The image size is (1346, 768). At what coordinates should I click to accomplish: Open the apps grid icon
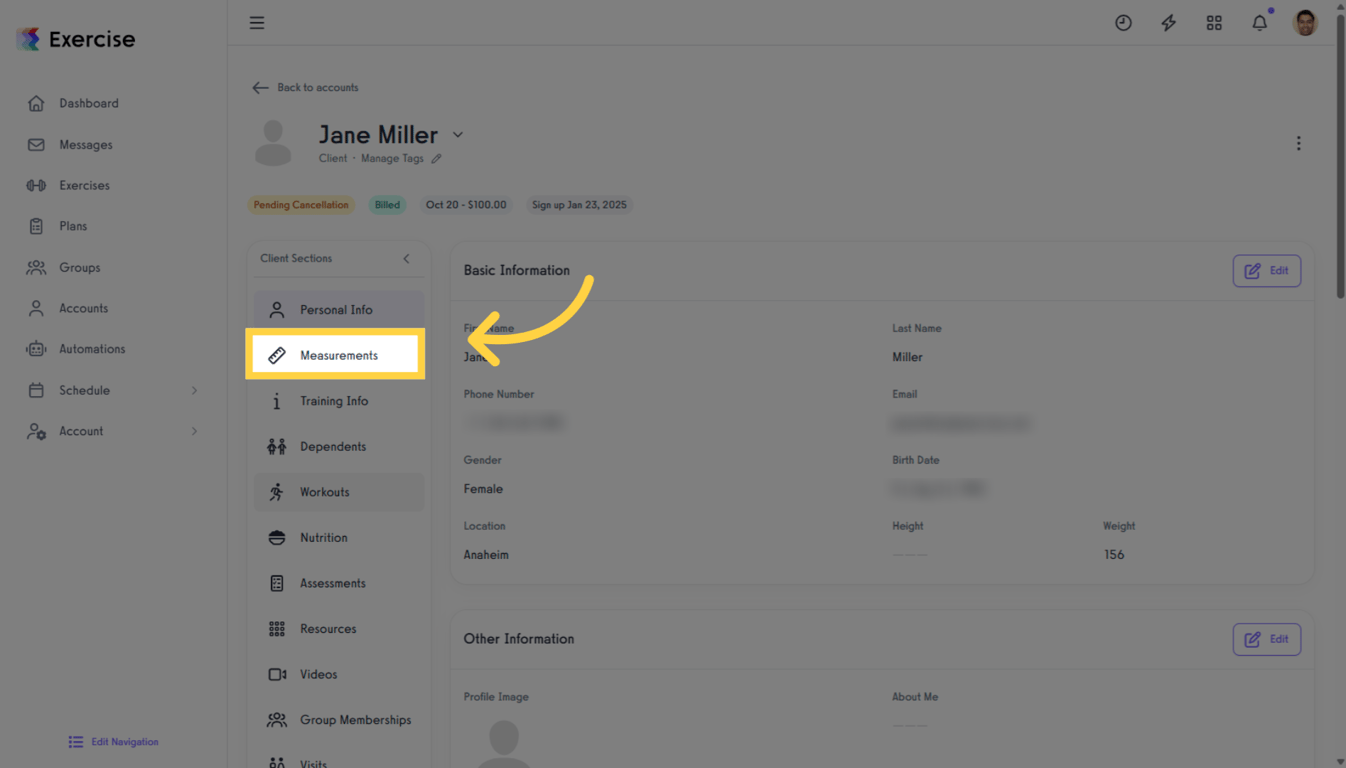point(1214,22)
